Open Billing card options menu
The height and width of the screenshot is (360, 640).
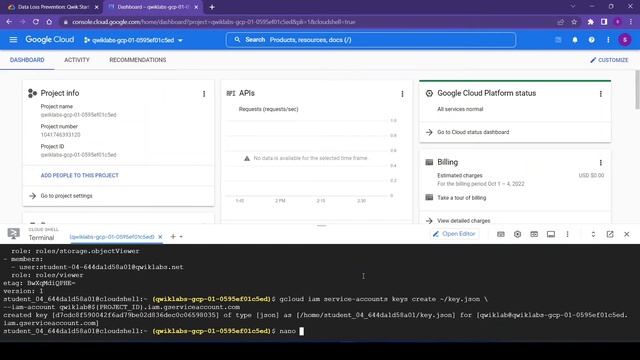[x=600, y=162]
